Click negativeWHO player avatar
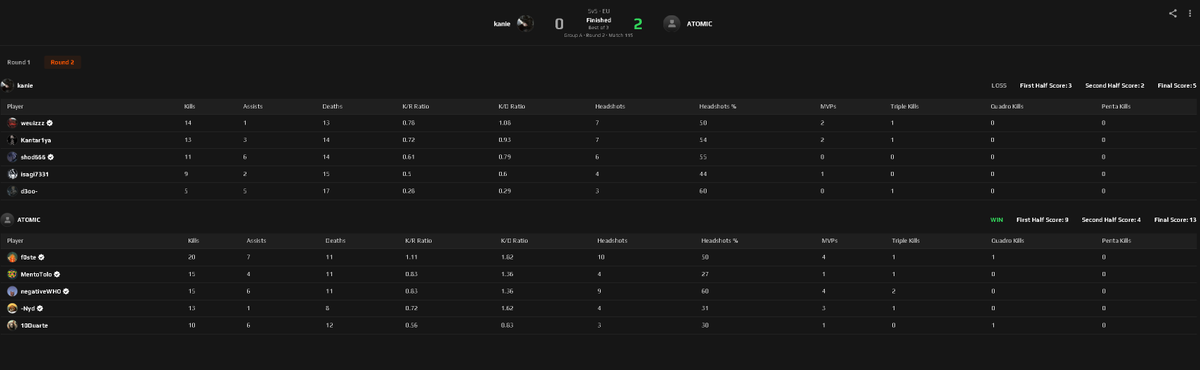The image size is (1200, 370). [12, 291]
